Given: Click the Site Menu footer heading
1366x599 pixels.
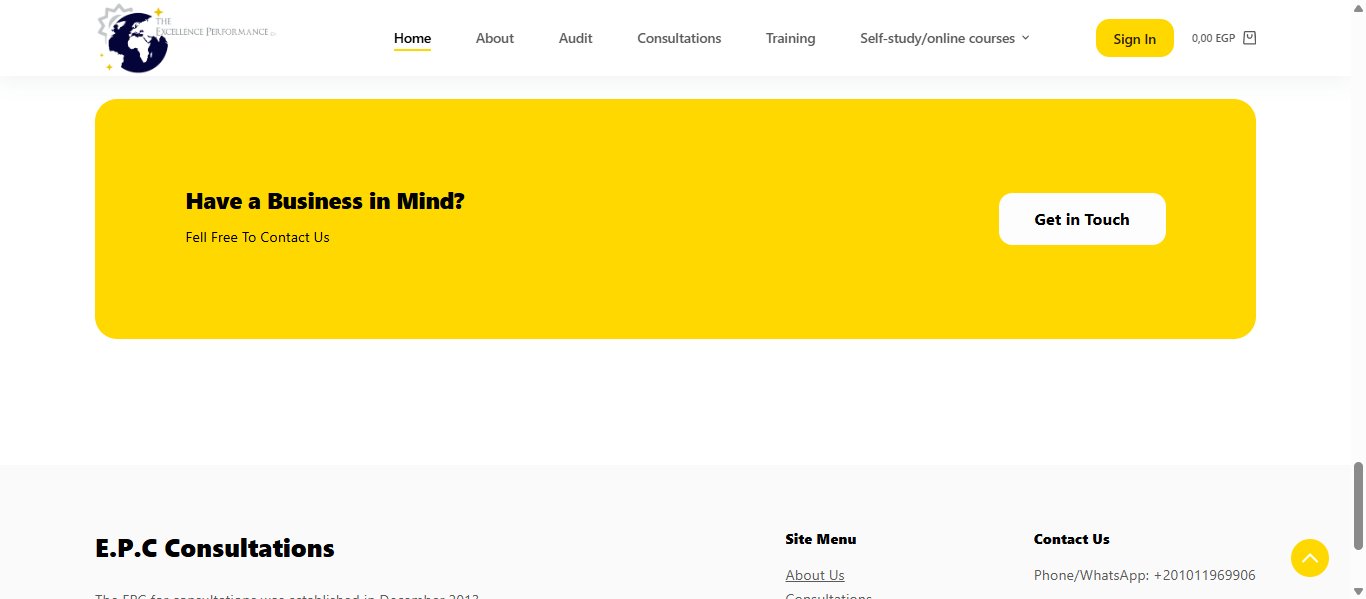Looking at the screenshot, I should click(x=820, y=539).
